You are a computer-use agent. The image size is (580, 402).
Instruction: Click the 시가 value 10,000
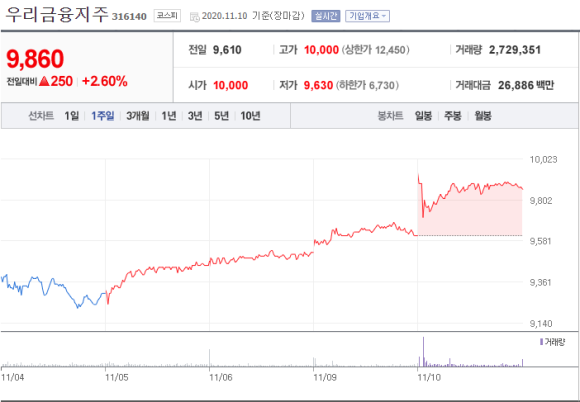click(230, 85)
